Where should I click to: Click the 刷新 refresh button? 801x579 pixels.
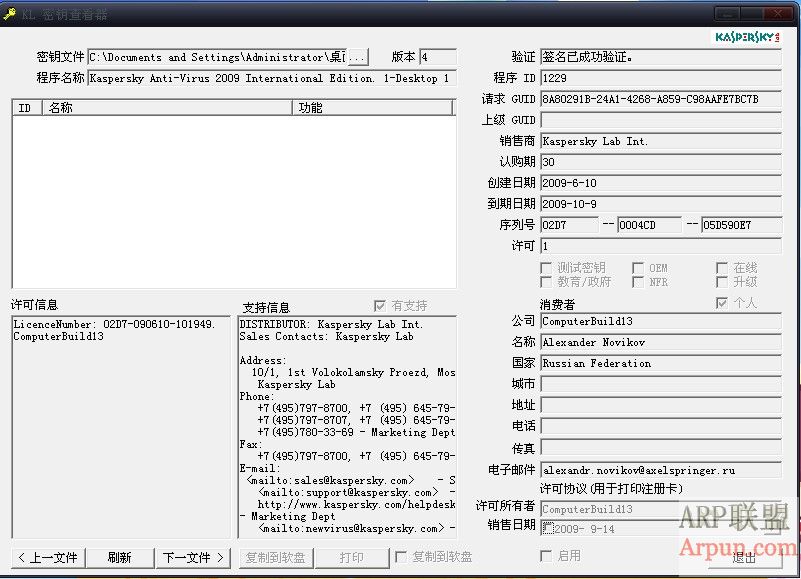(x=120, y=557)
